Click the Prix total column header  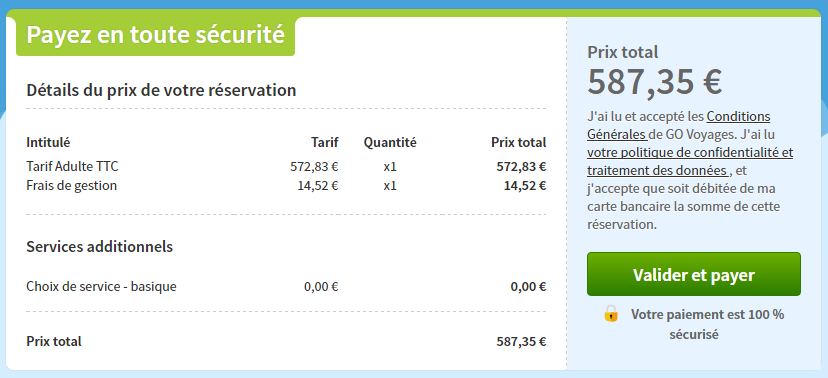tap(519, 142)
